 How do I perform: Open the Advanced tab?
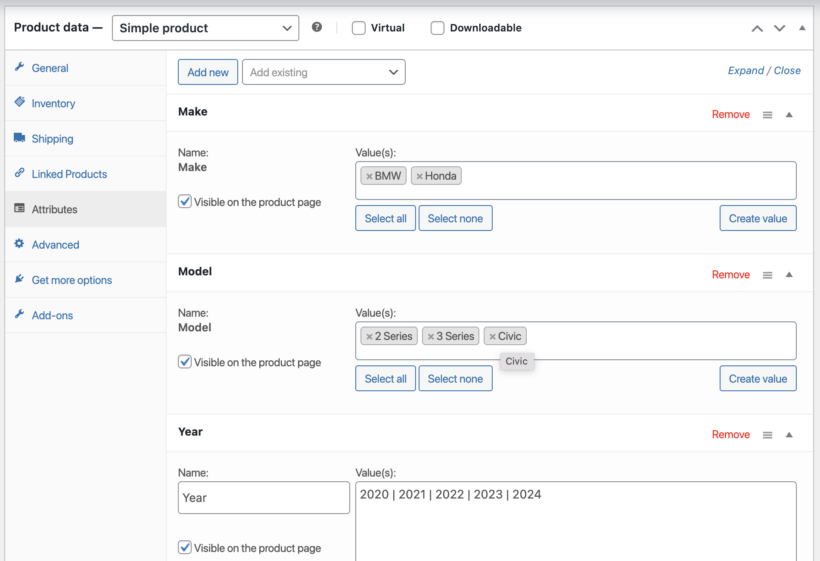pos(86,245)
